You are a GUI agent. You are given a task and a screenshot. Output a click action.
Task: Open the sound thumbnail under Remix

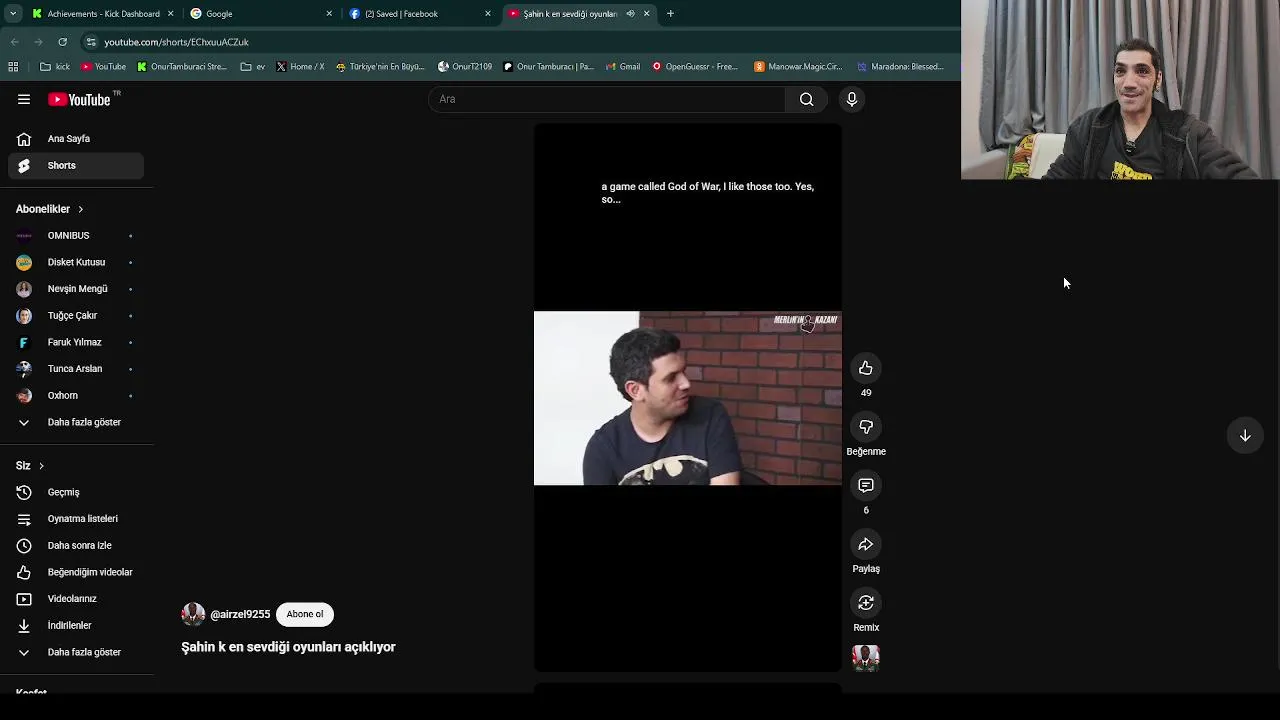point(866,658)
